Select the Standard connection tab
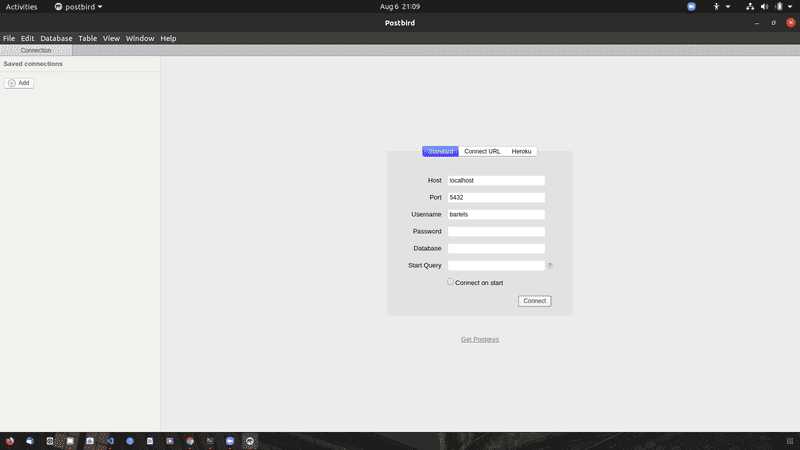 click(440, 152)
